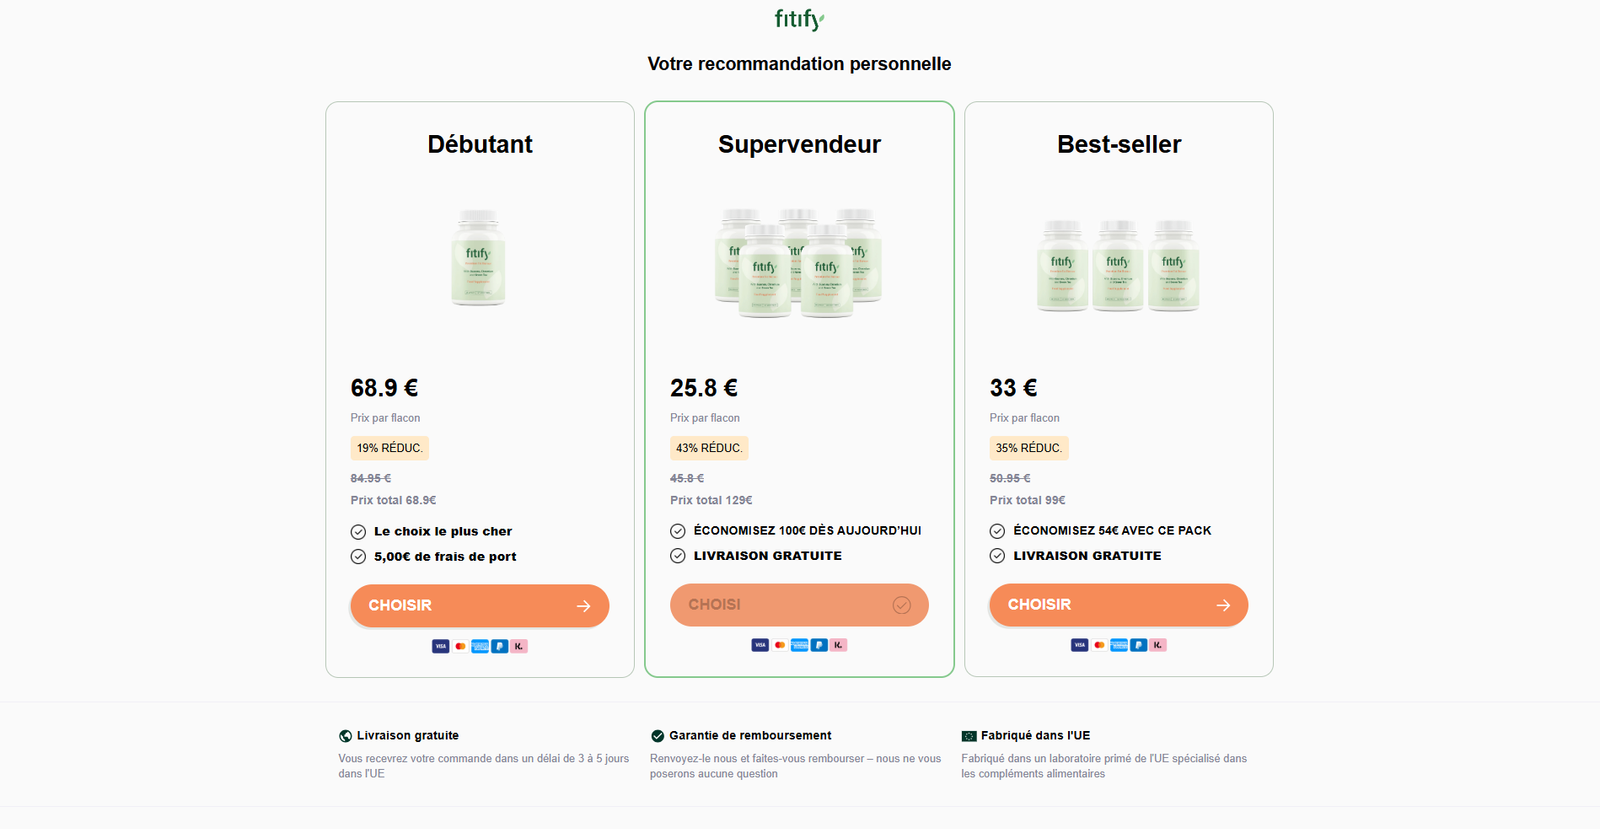This screenshot has height=829, width=1600.
Task: Click the '43% RÉDUC.' discount badge
Action: [709, 448]
